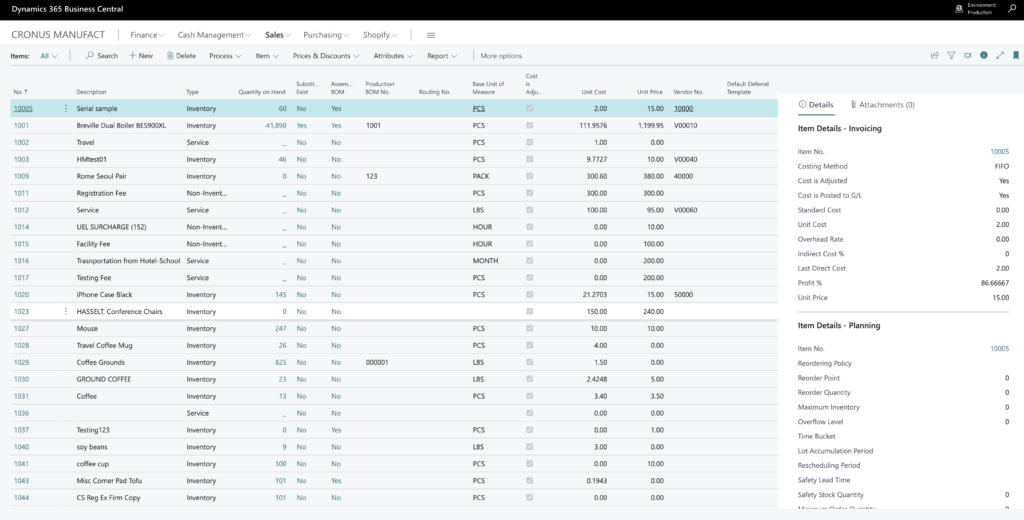This screenshot has height=520, width=1024.
Task: Switch to the Attachments (0) tab
Action: [x=882, y=105]
